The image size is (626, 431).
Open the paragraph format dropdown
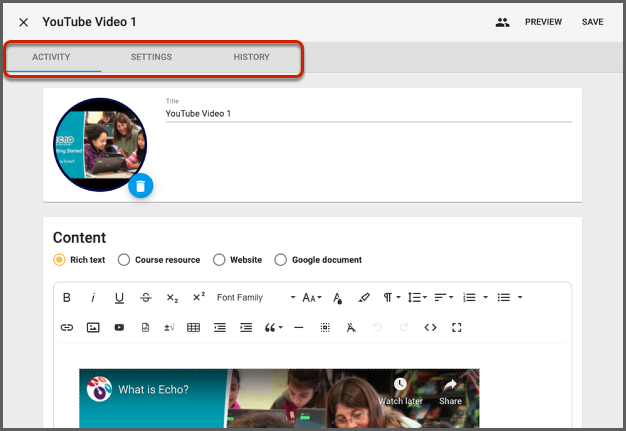[x=390, y=298]
